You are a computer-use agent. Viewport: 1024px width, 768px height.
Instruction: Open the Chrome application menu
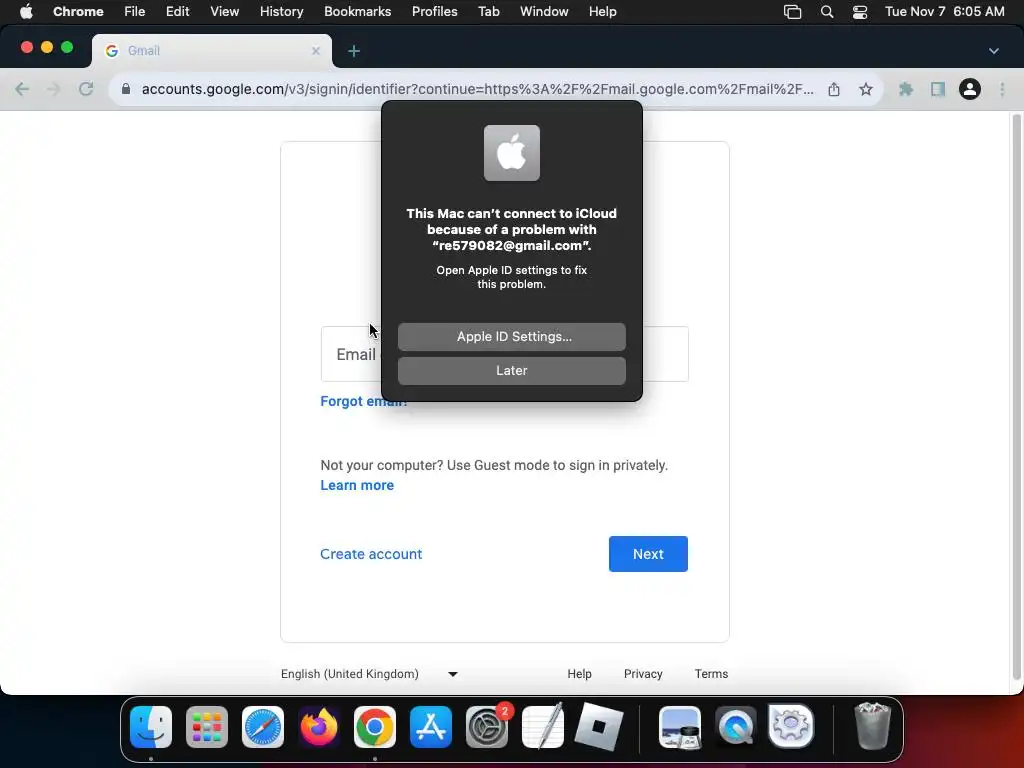click(78, 12)
